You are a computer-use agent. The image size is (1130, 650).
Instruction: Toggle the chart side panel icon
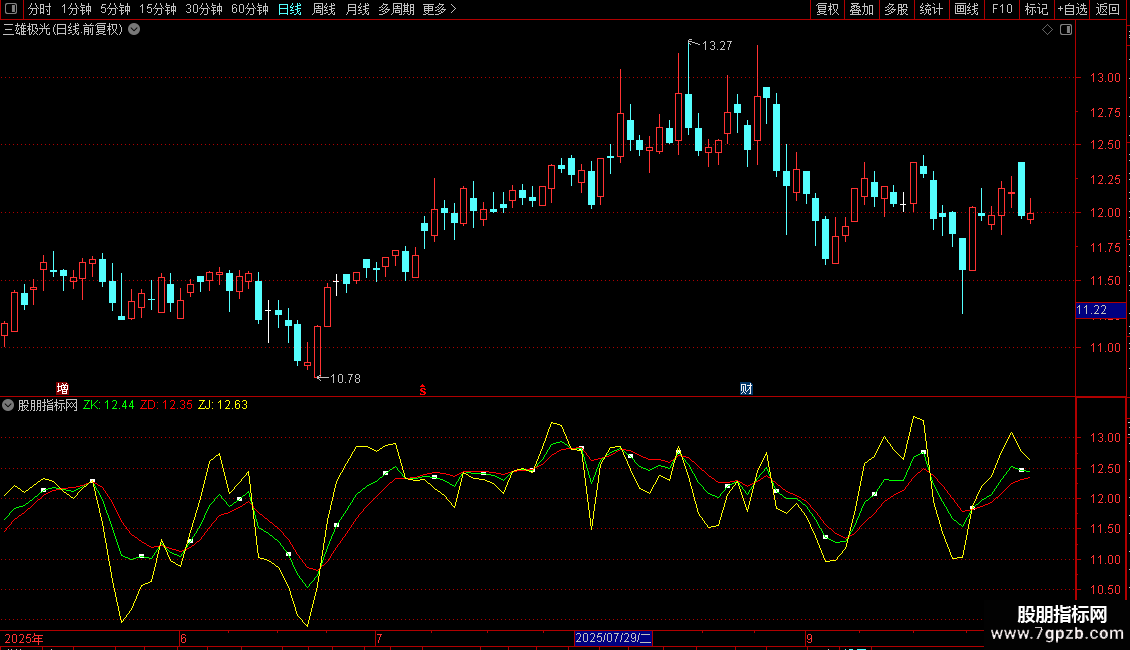point(1066,30)
